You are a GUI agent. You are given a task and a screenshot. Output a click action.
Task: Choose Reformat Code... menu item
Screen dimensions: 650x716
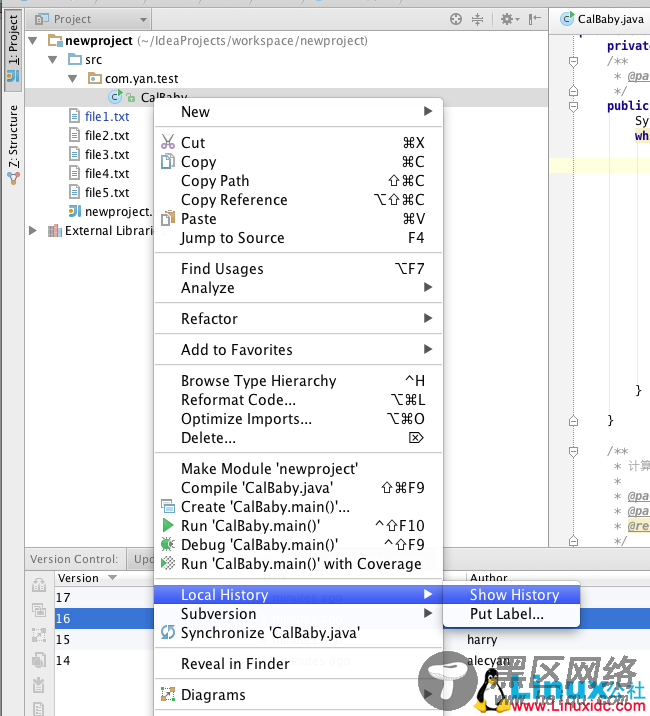298,400
